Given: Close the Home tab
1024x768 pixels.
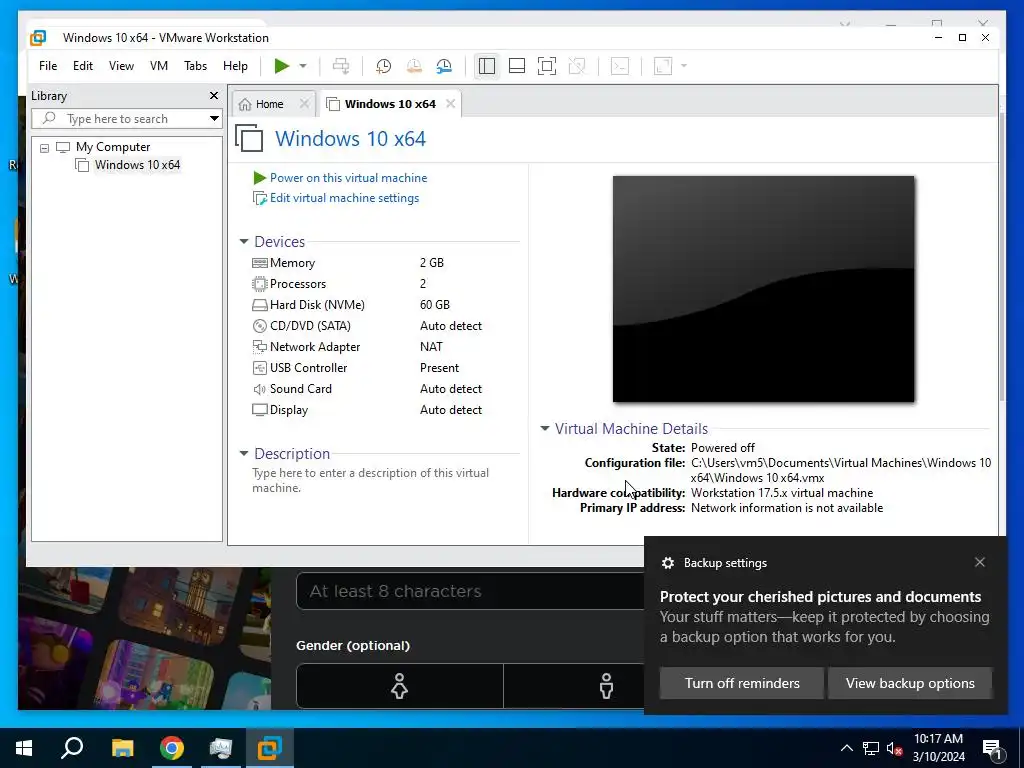Looking at the screenshot, I should pos(304,104).
